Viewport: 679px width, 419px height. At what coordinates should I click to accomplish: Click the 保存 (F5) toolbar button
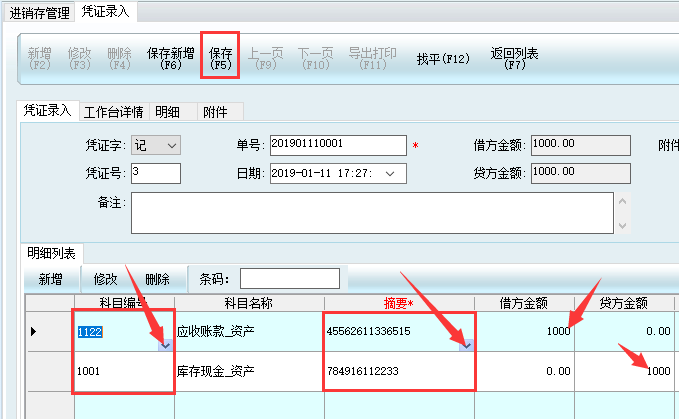point(221,58)
